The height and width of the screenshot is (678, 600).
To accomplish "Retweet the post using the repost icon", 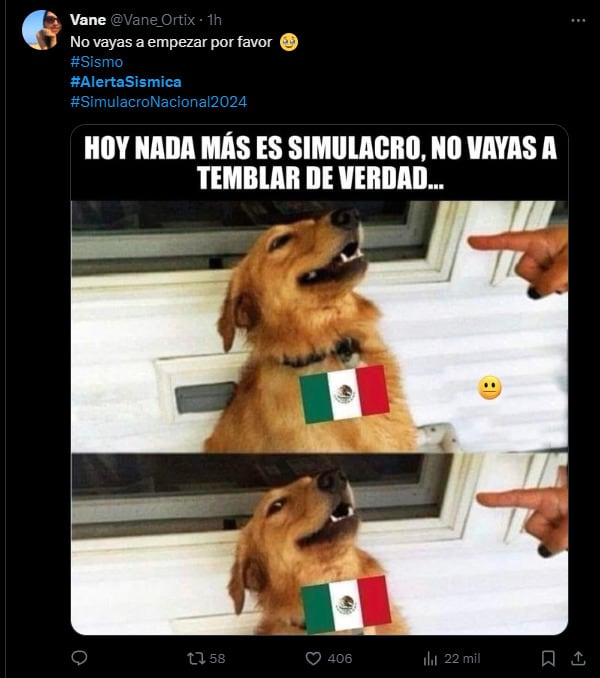I will (195, 659).
